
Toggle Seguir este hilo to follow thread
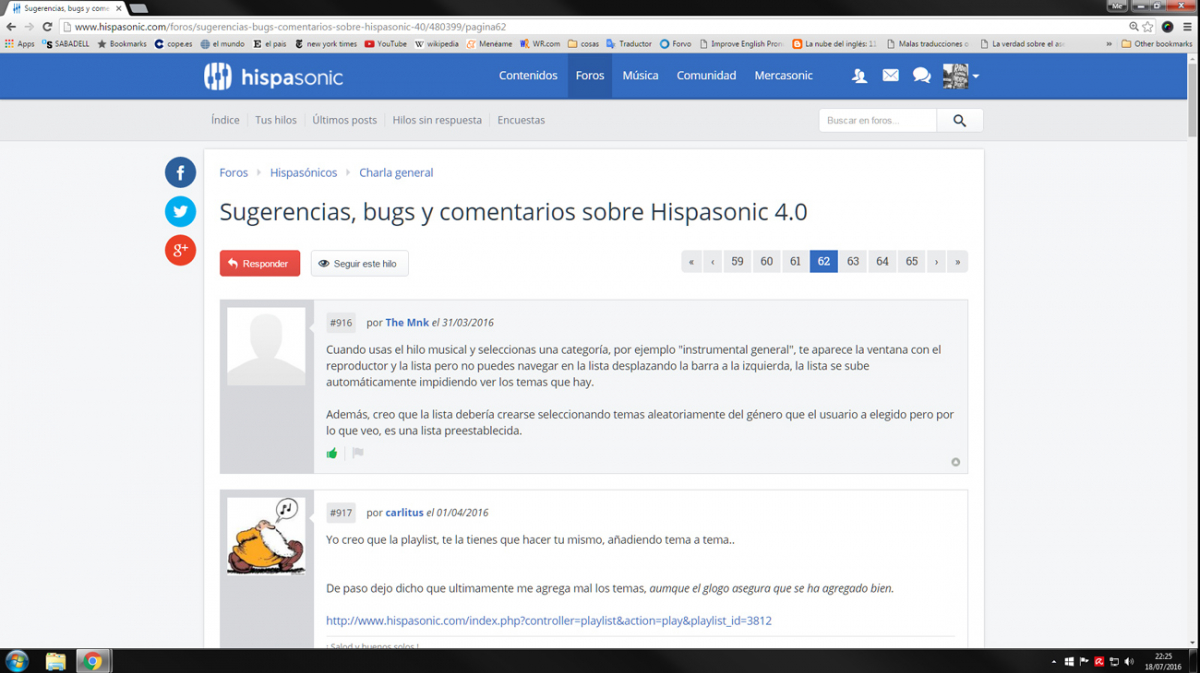359,264
